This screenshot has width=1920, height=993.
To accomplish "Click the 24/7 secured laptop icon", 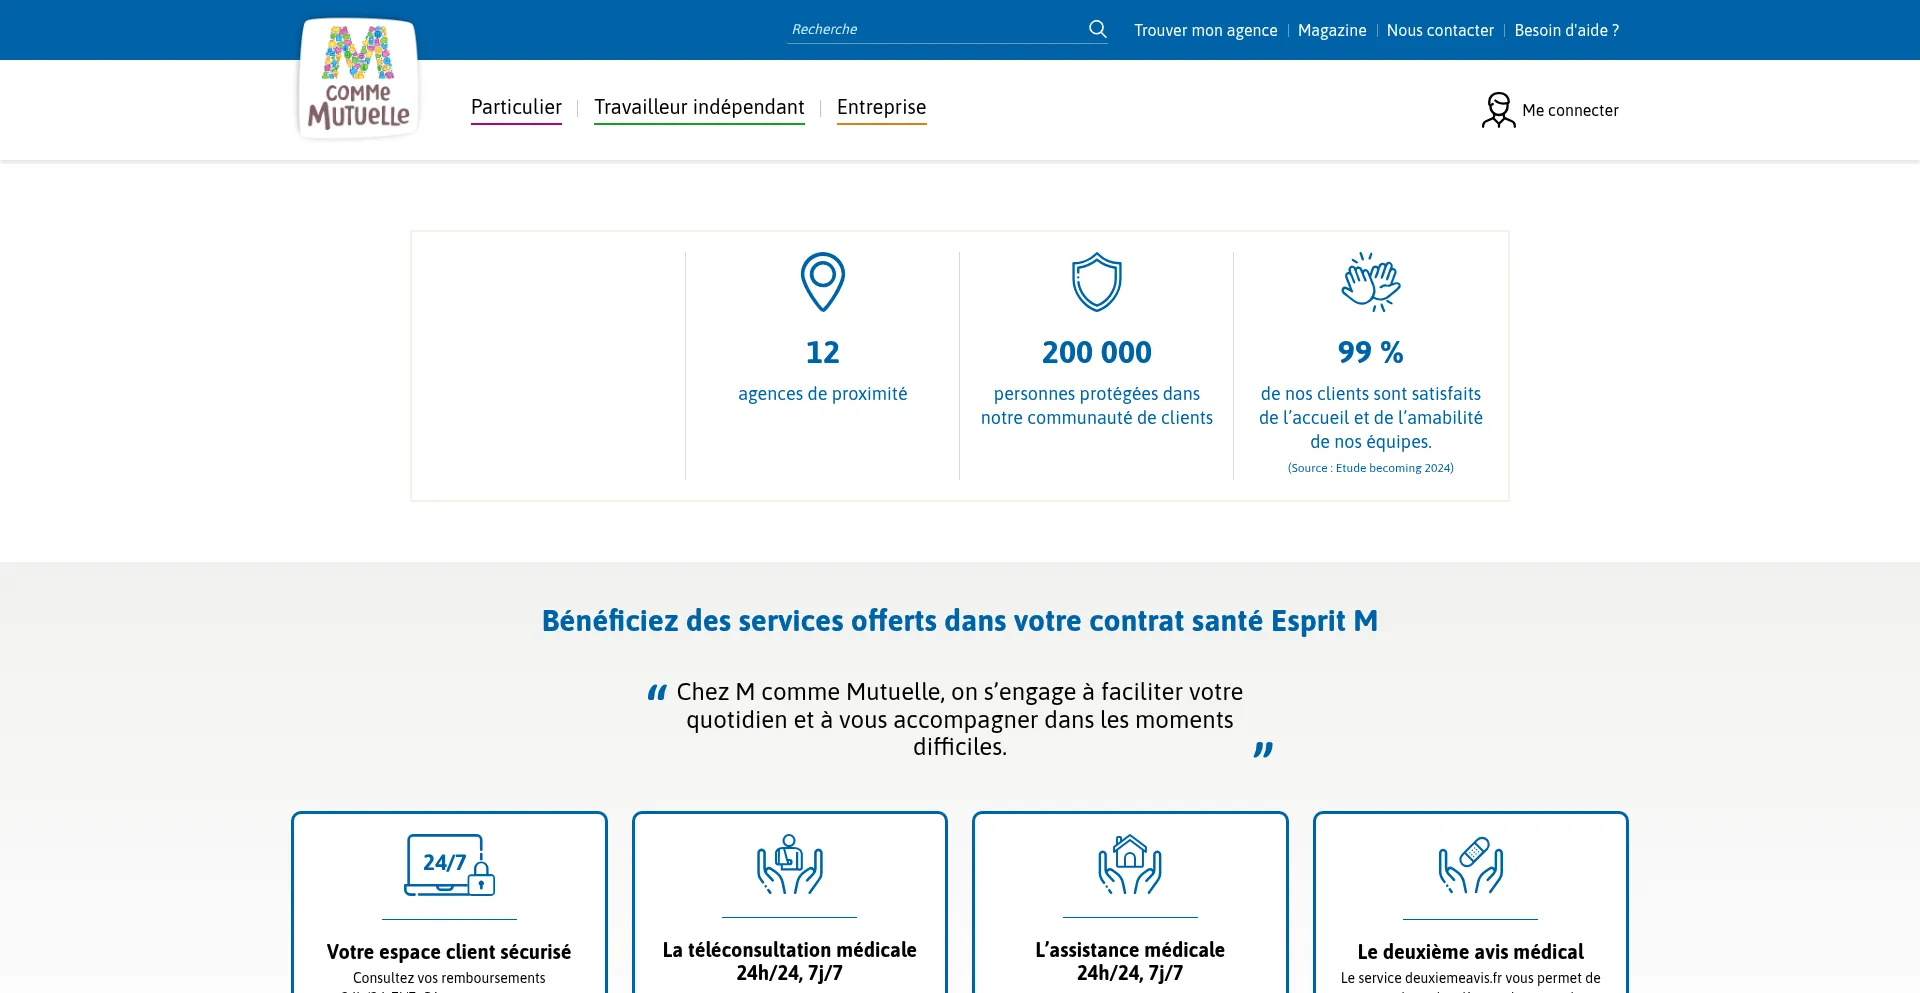I will [x=449, y=865].
